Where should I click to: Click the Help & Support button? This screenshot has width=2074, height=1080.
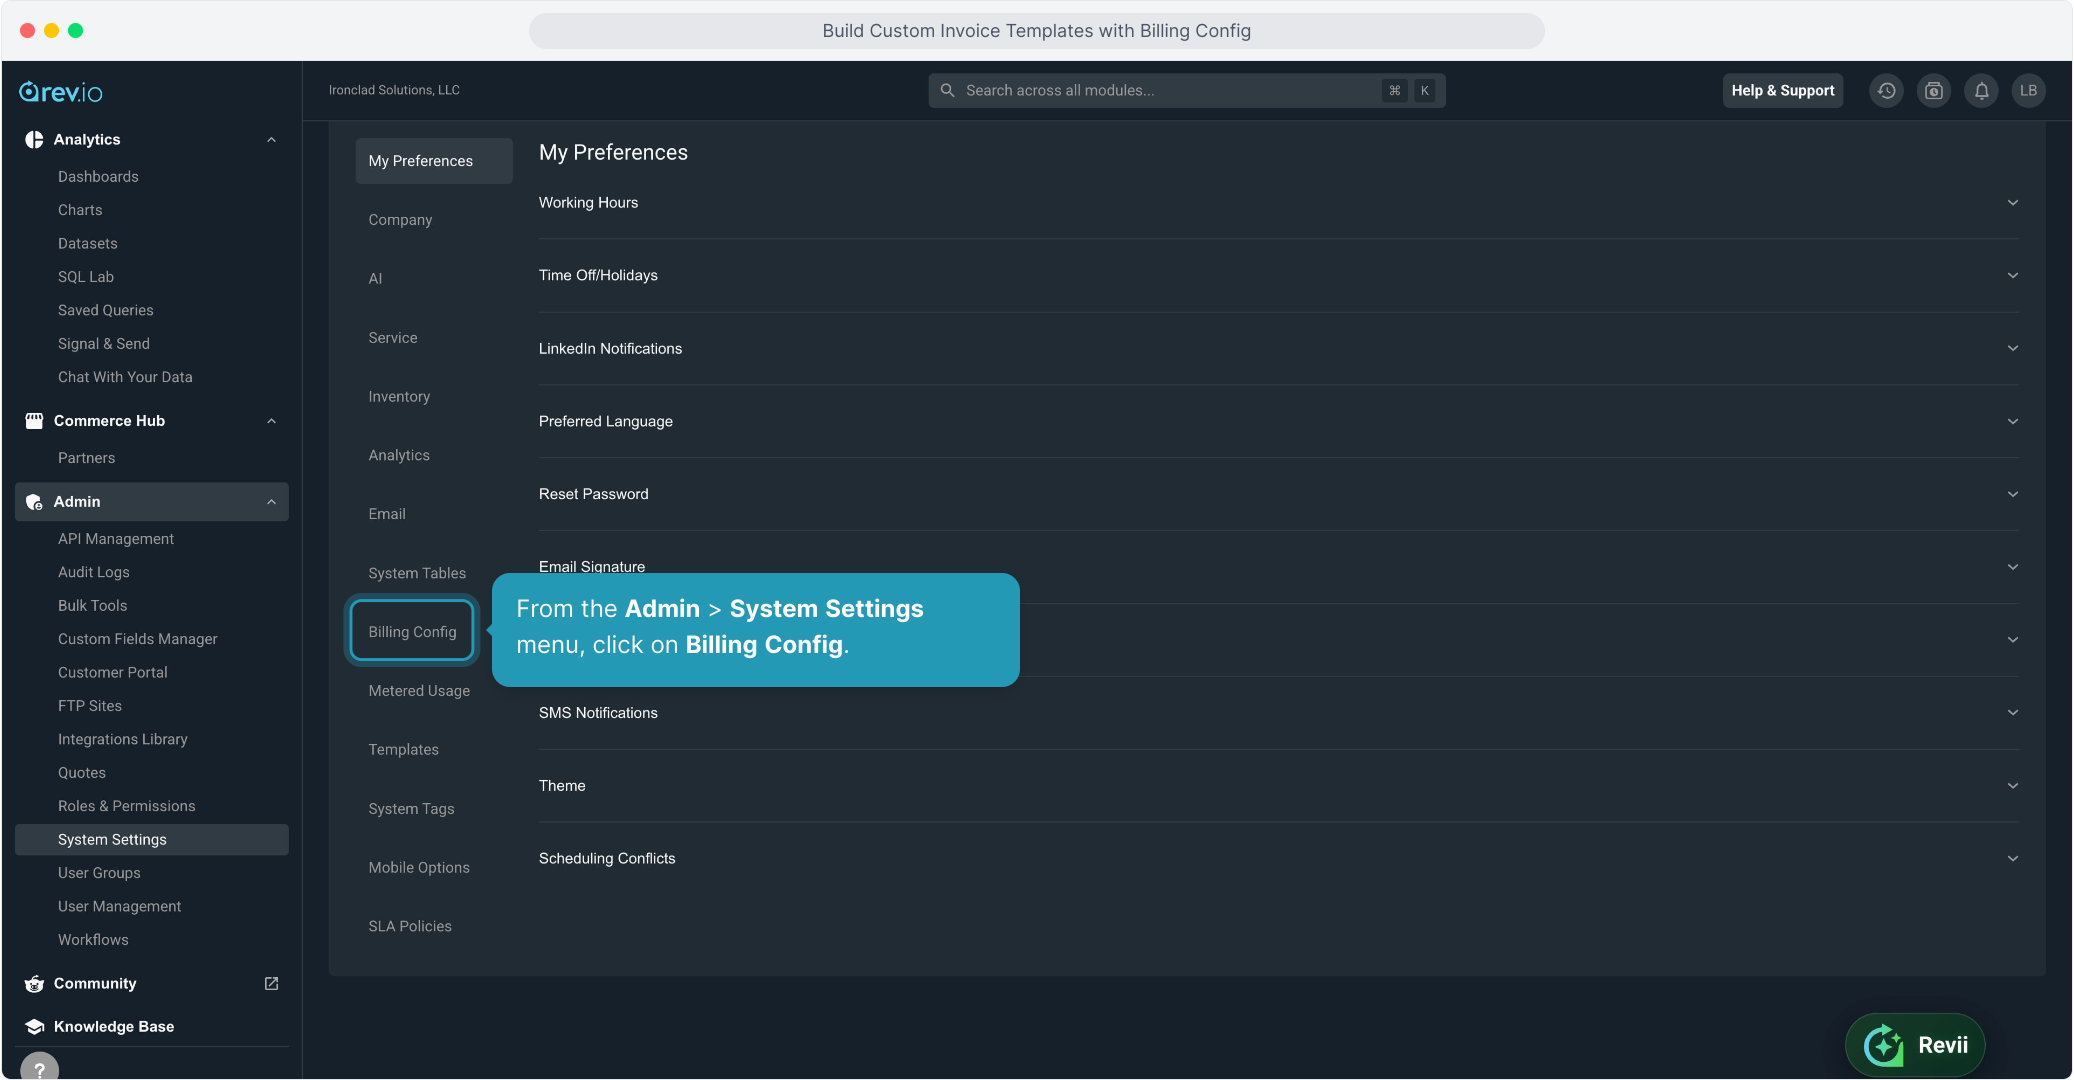tap(1783, 91)
